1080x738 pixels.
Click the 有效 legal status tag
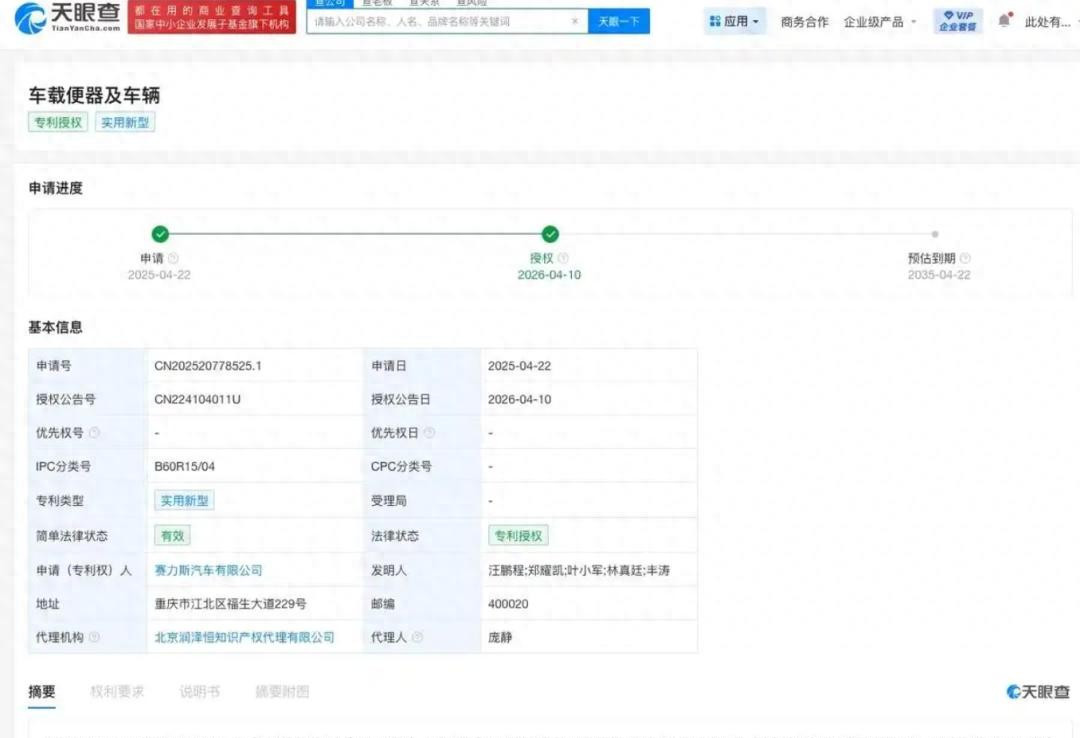coord(172,535)
